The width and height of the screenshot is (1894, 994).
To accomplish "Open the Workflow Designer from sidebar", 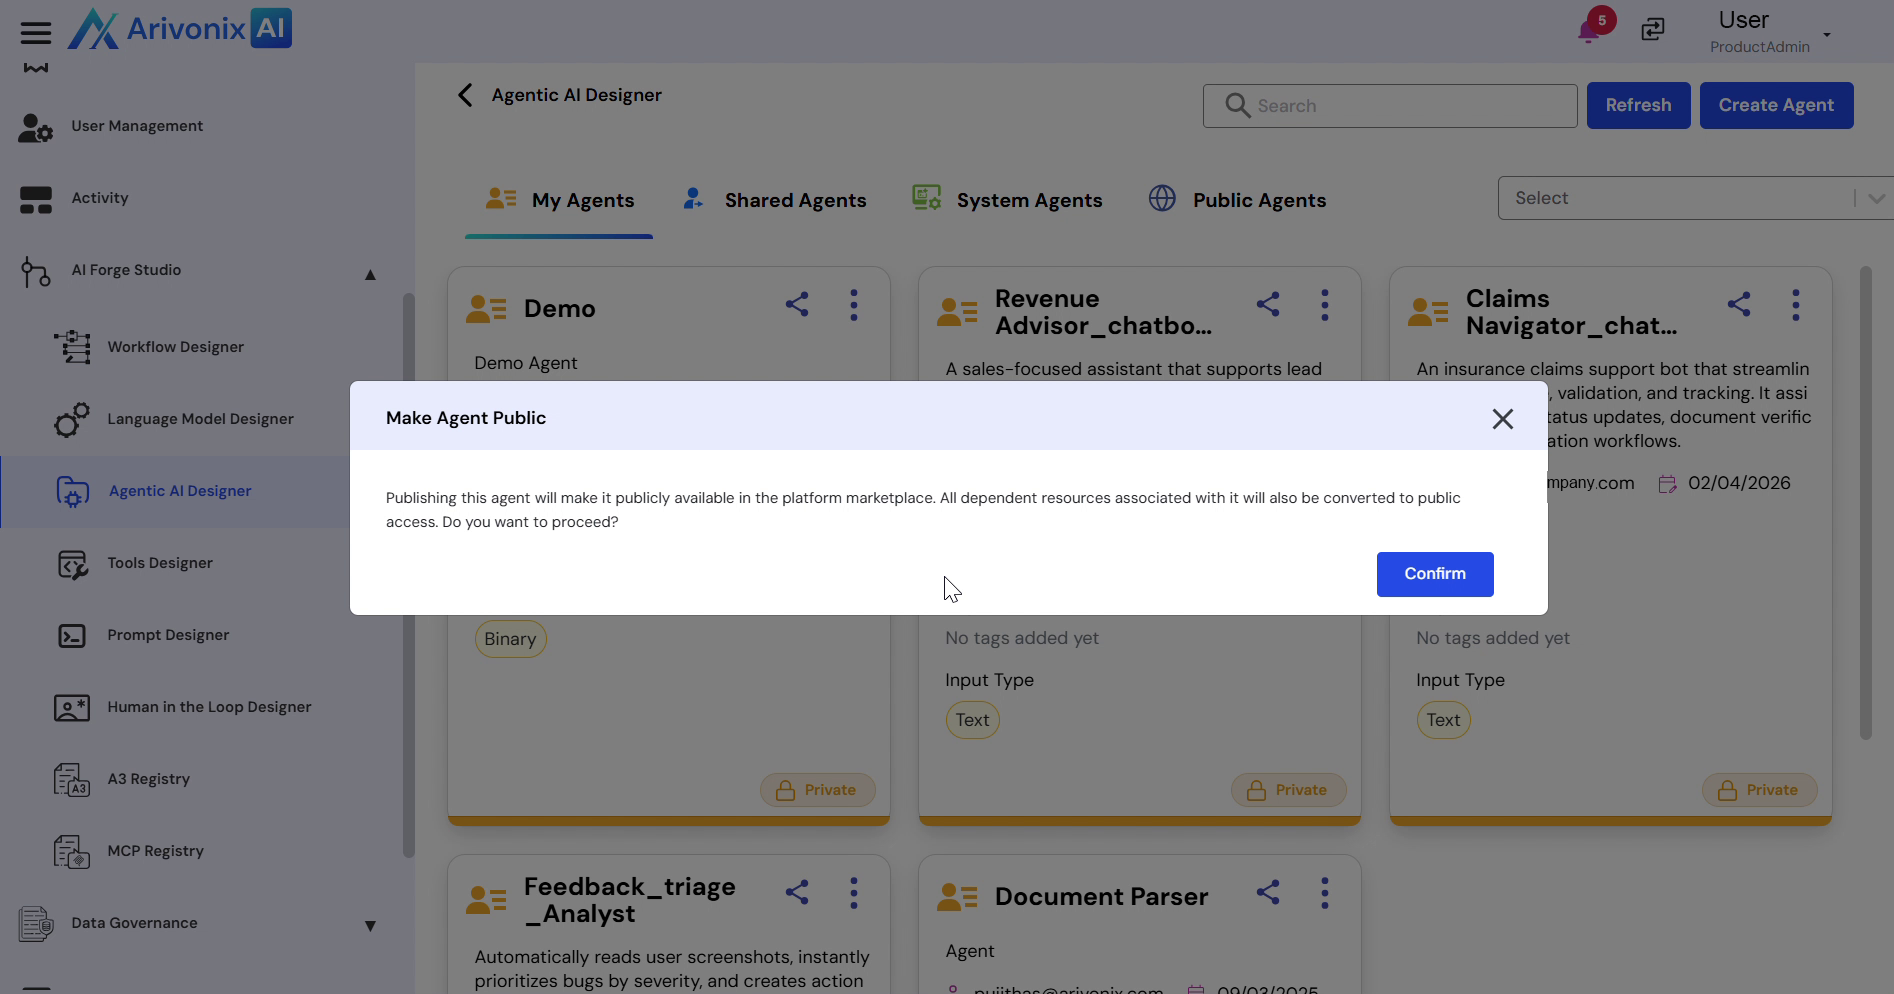I will coord(175,347).
